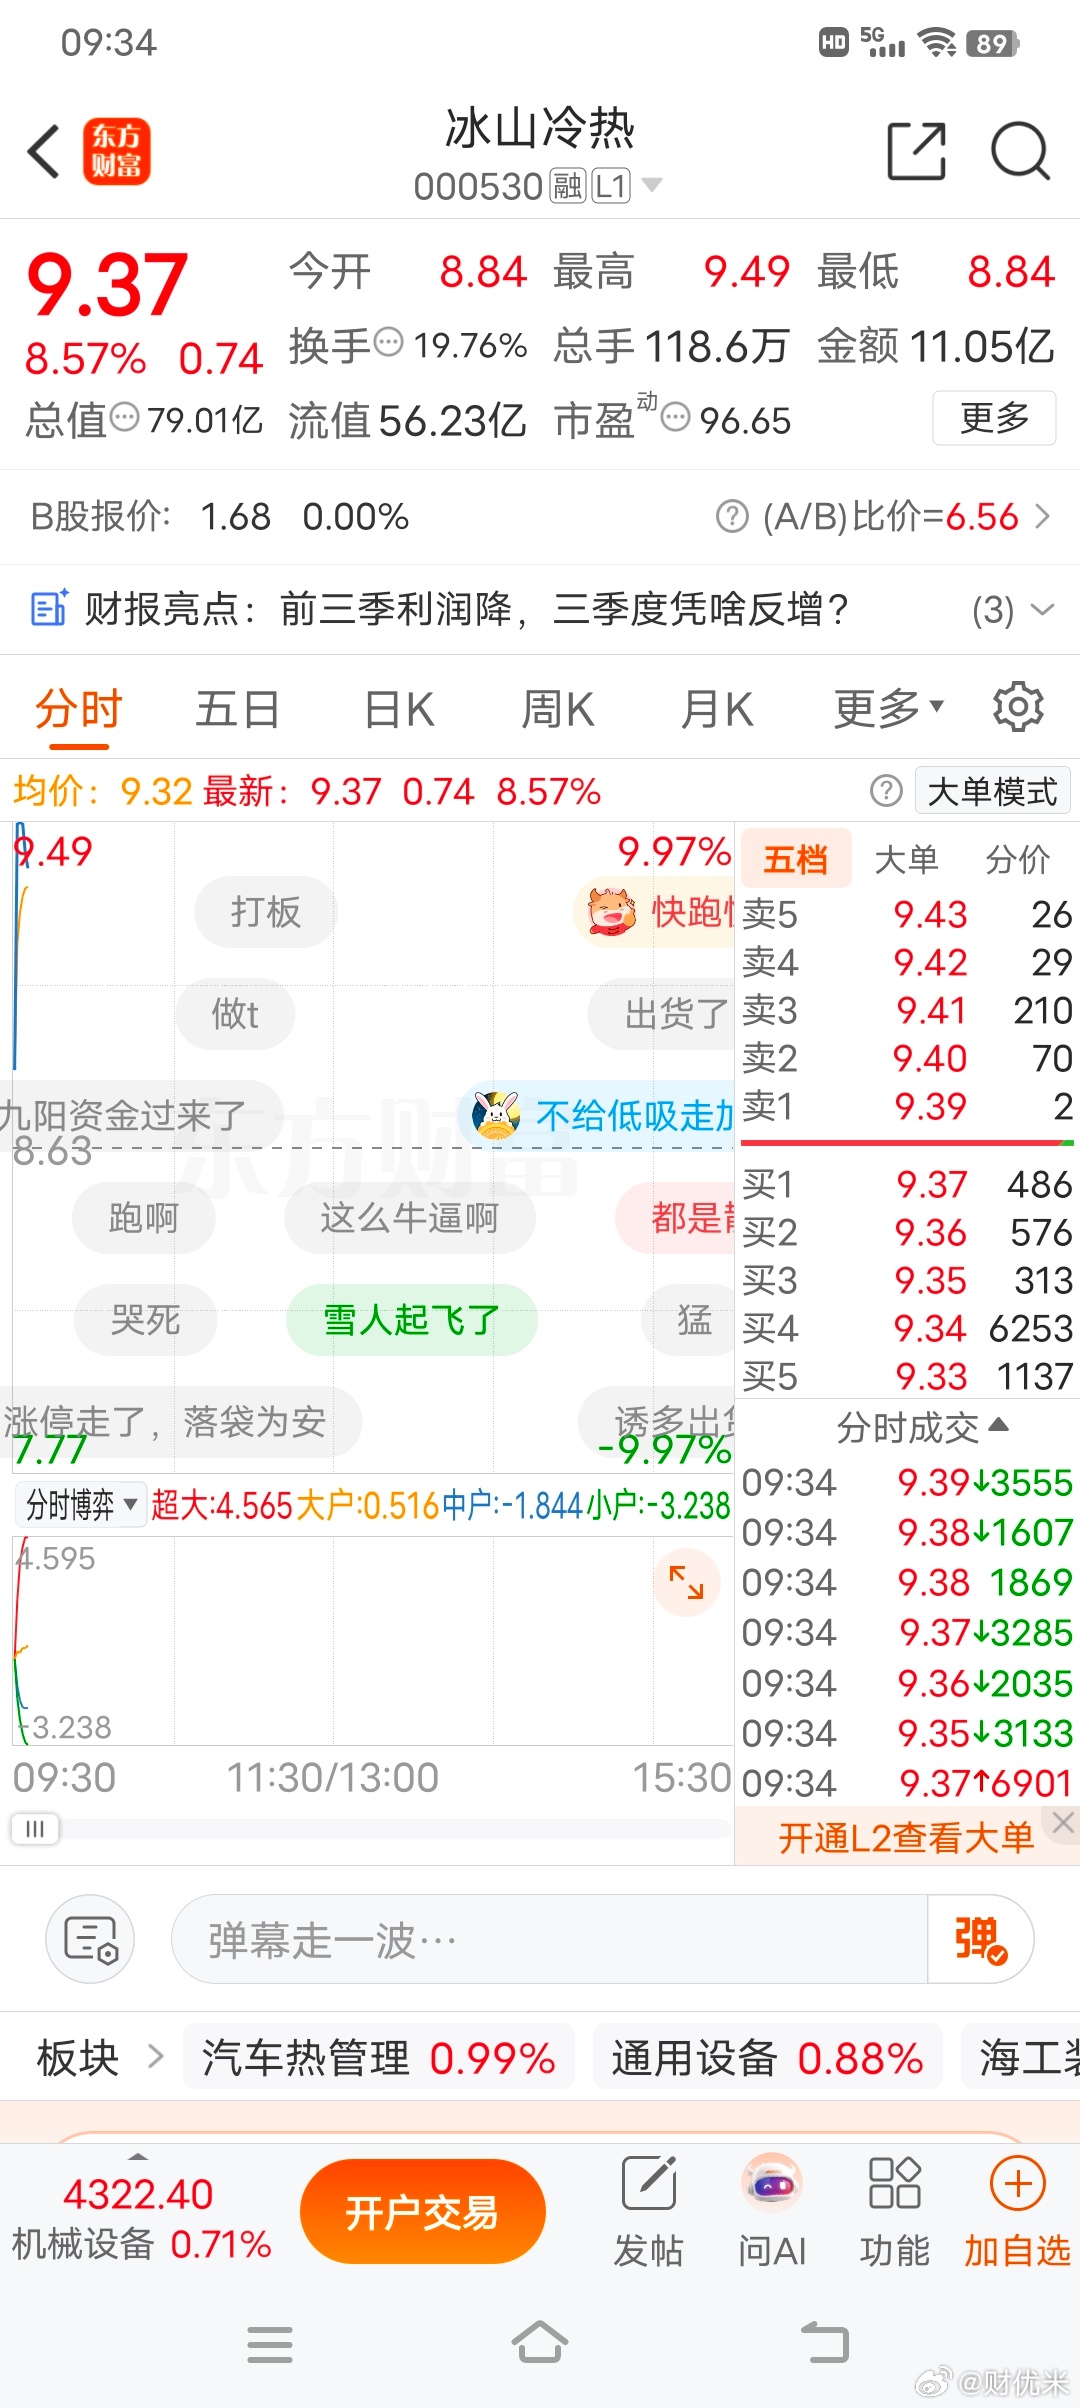Tap the 打板 danmaku bubble
The height and width of the screenshot is (2408, 1080).
tap(265, 912)
